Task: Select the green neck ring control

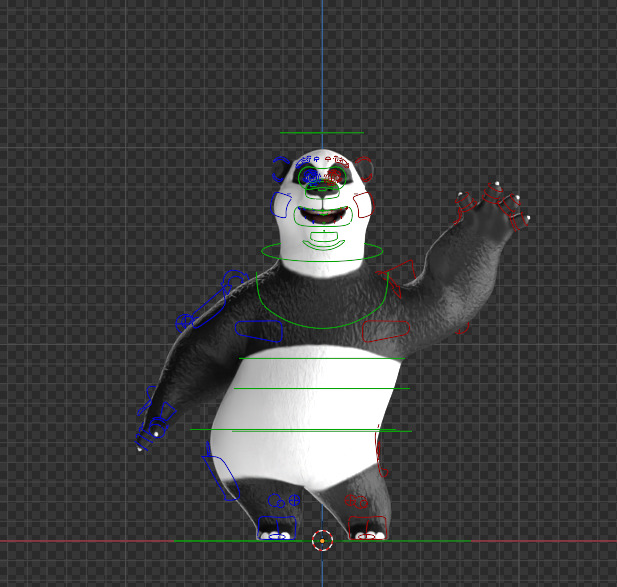Action: pos(322,252)
